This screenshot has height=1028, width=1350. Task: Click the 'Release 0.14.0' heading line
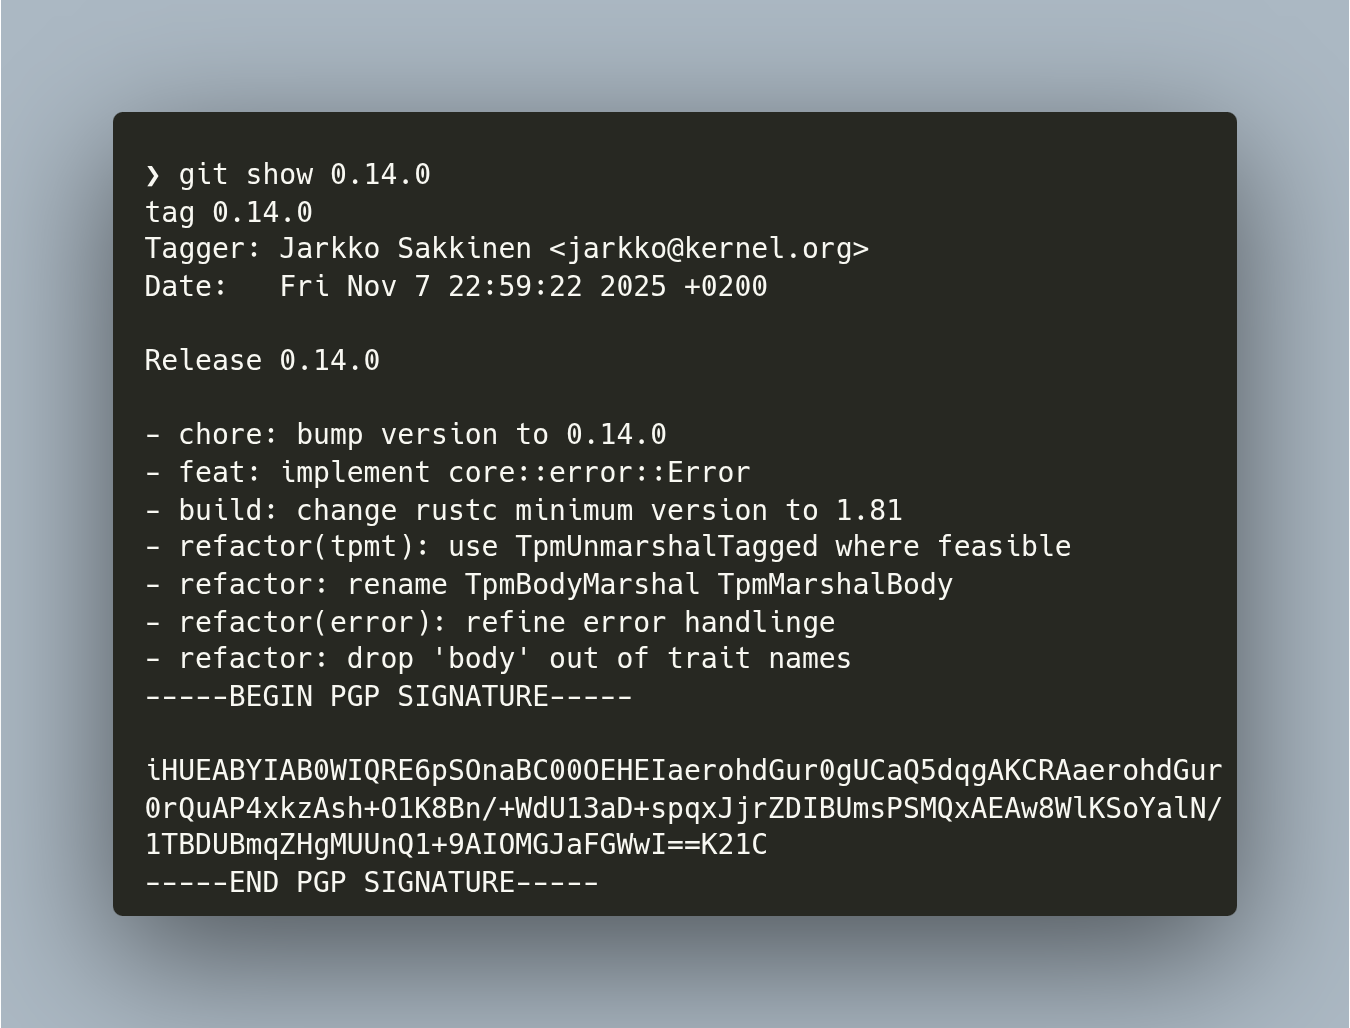262,361
